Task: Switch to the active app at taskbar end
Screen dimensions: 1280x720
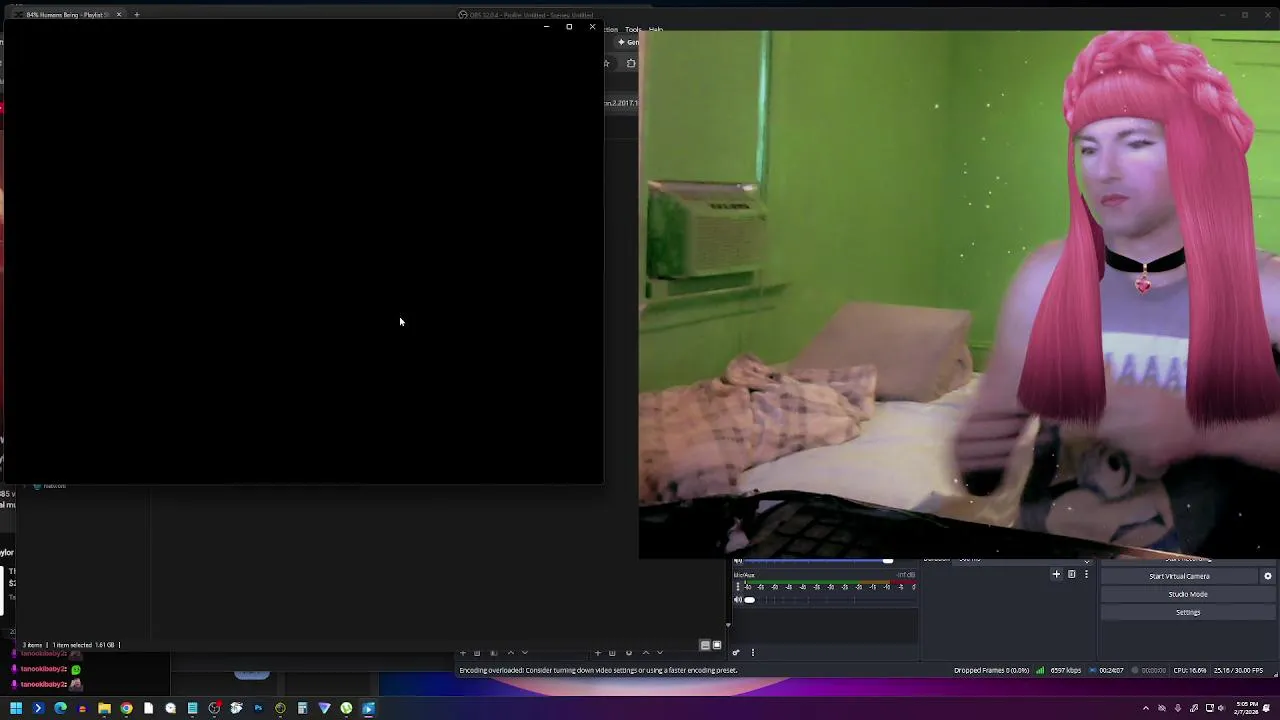Action: coord(368,708)
